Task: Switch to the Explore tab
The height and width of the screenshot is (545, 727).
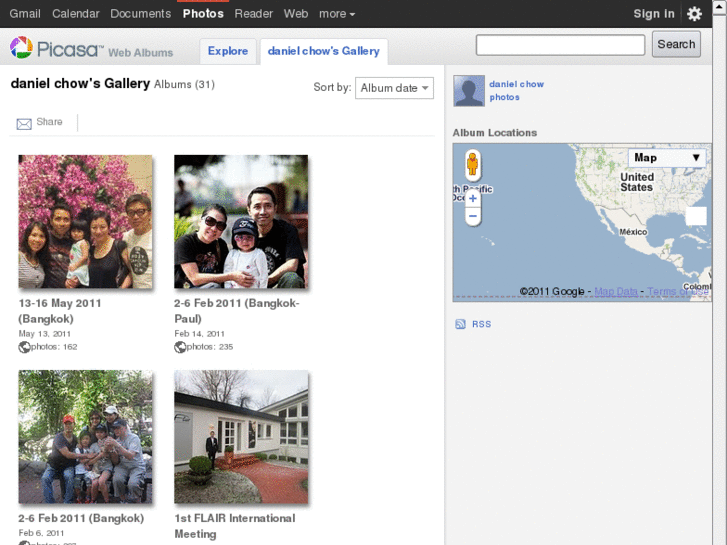Action: tap(228, 51)
